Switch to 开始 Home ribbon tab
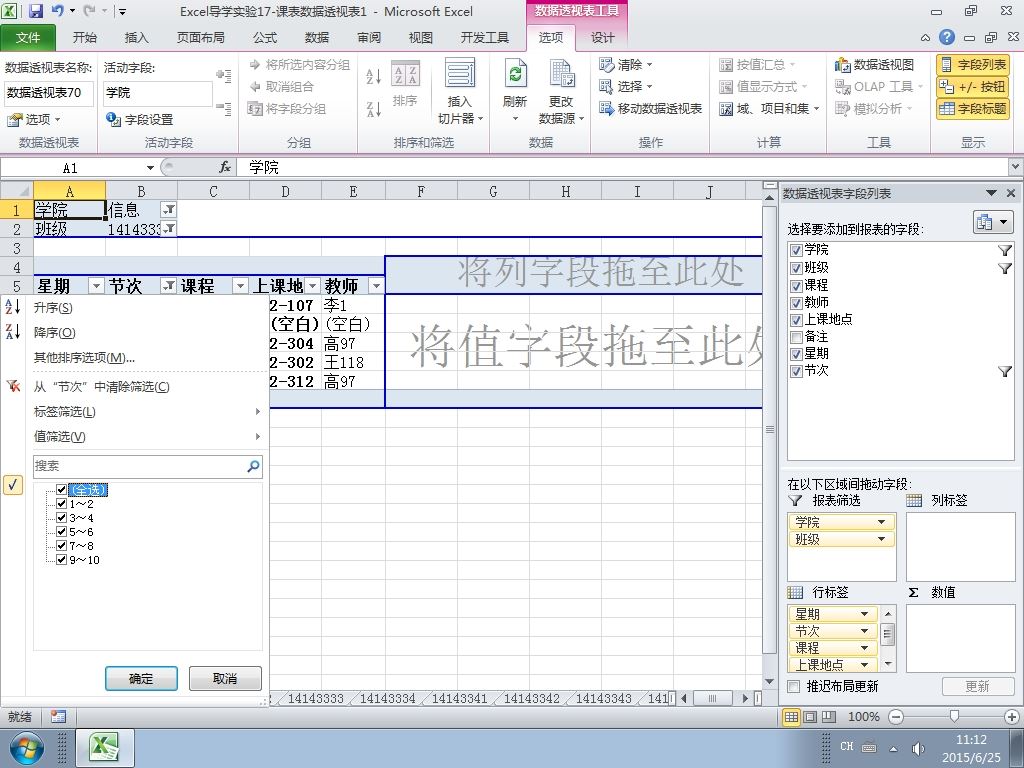 click(85, 38)
